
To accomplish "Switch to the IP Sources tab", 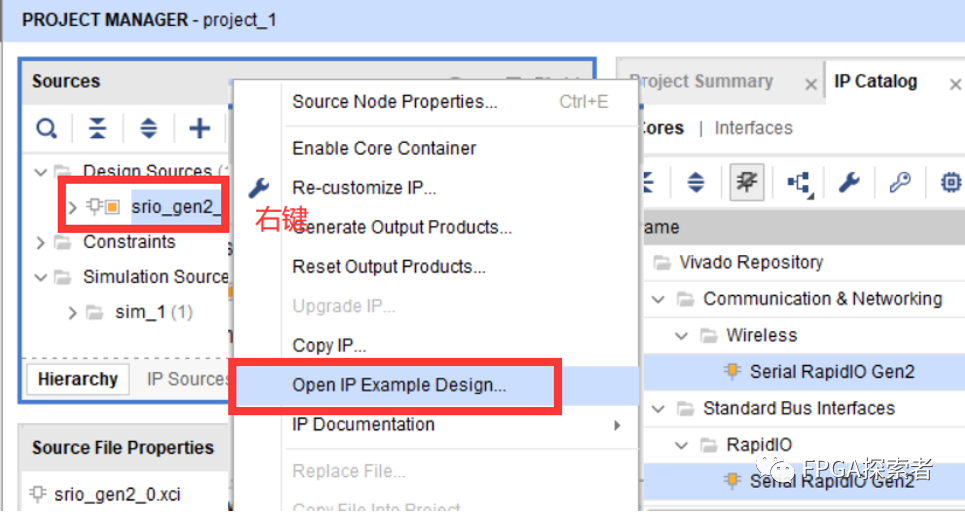I will tap(188, 379).
